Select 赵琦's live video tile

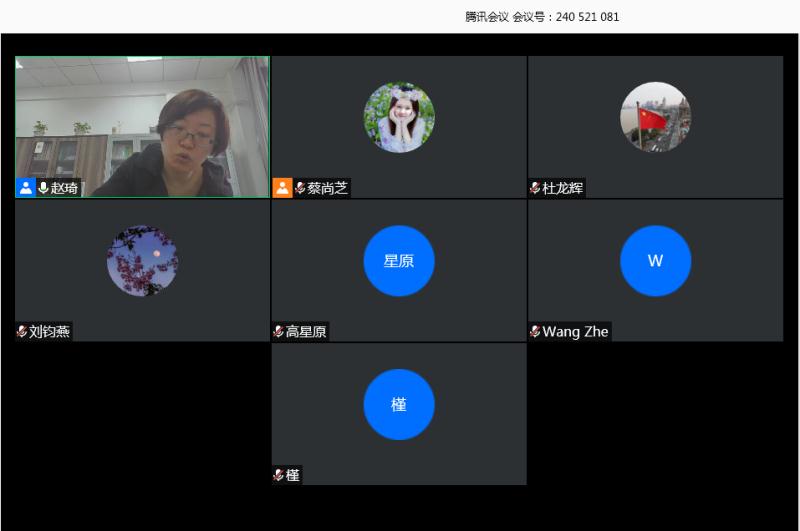[x=142, y=127]
